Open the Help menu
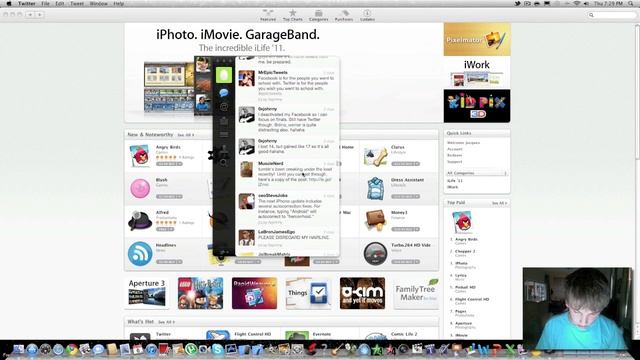 (118, 3)
